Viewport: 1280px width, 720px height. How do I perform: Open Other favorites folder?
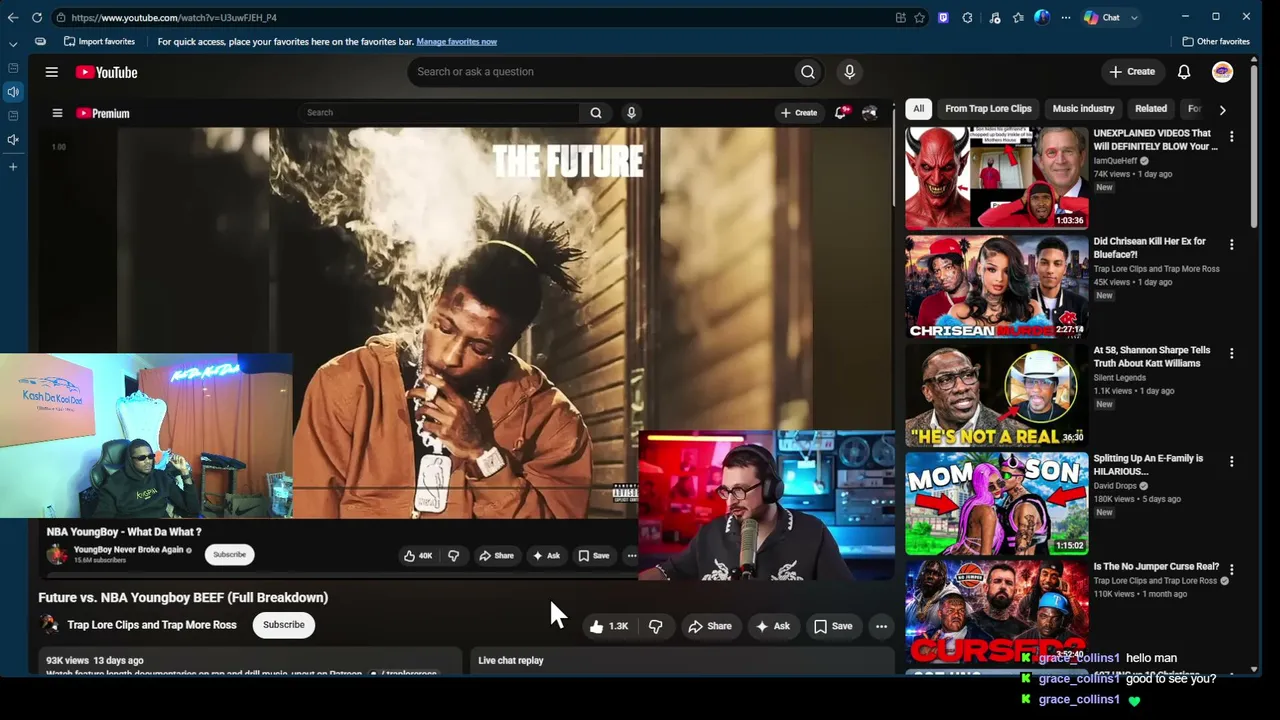[x=1216, y=41]
